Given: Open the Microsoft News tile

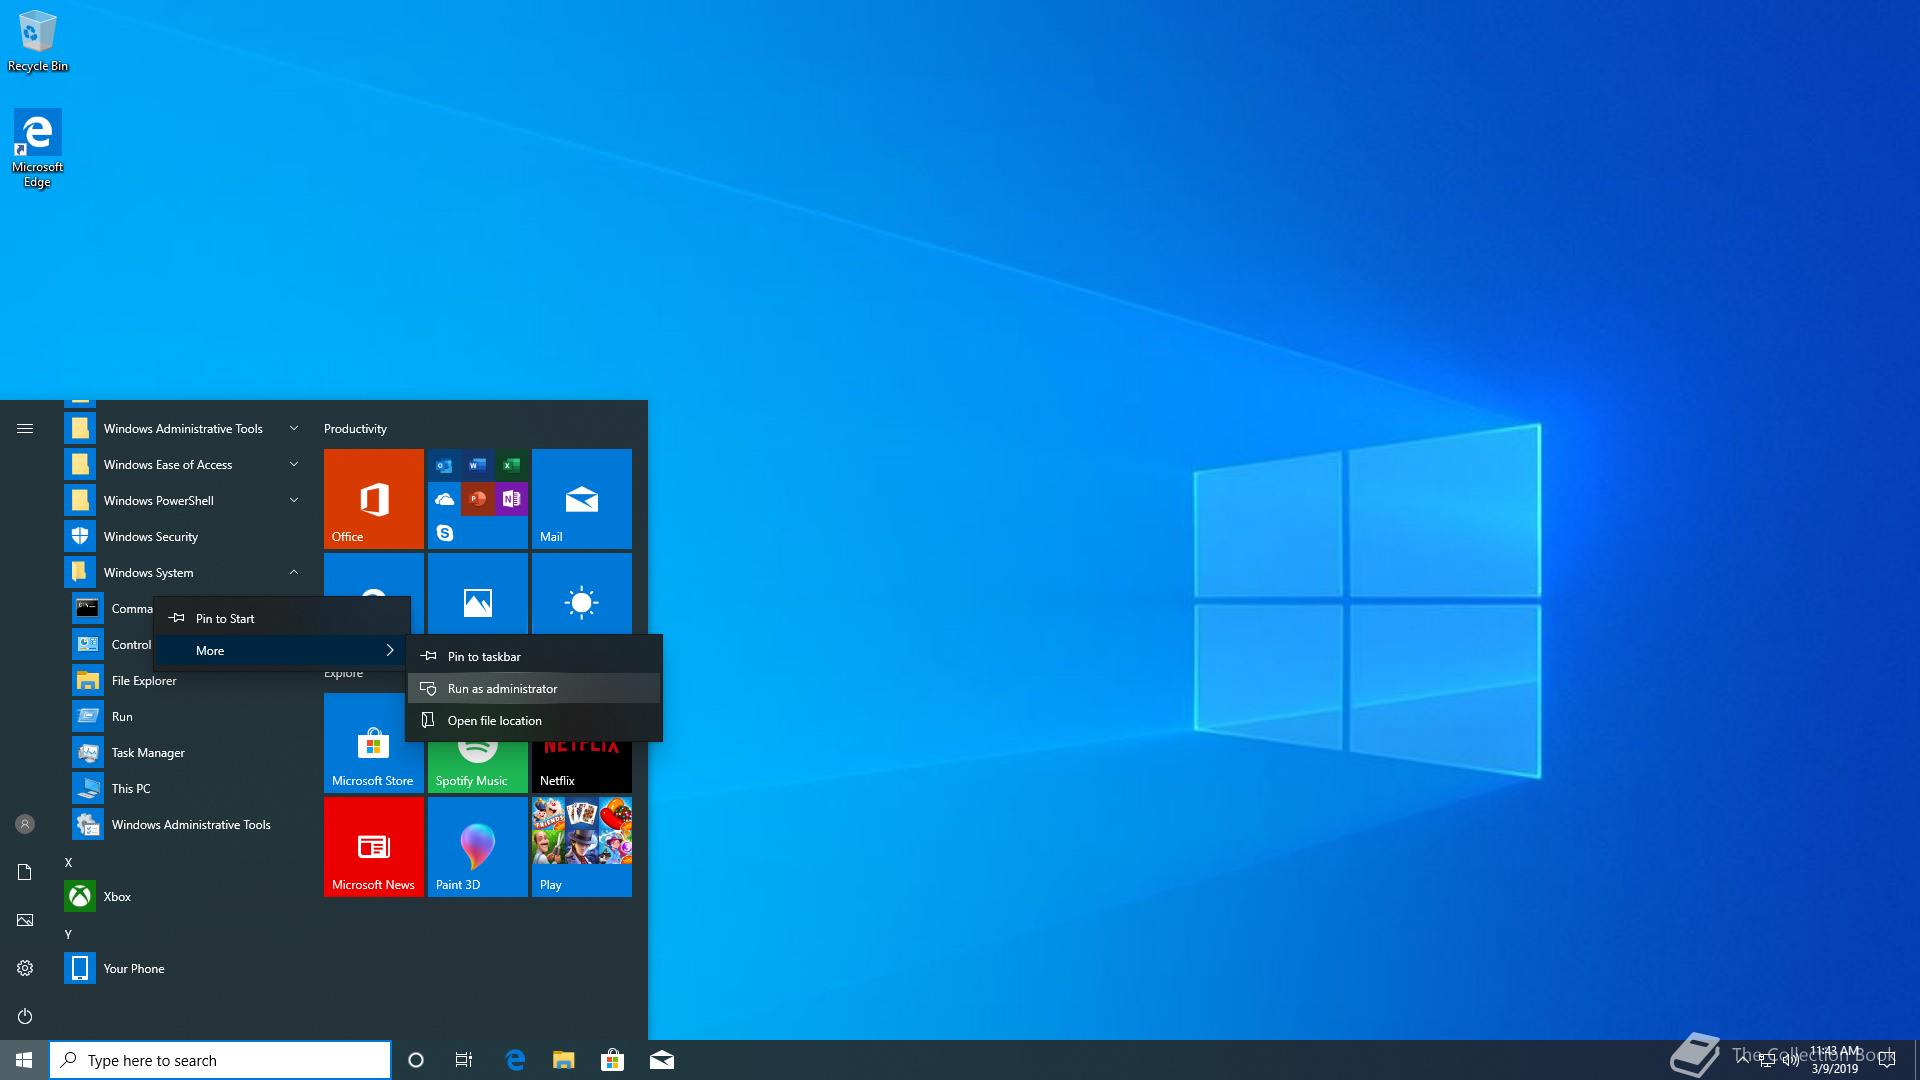Looking at the screenshot, I should click(x=374, y=847).
